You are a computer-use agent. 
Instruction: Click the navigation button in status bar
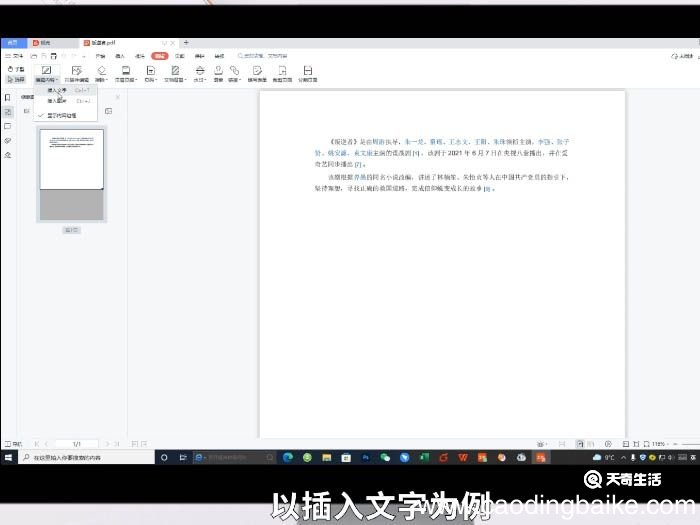[x=13, y=444]
